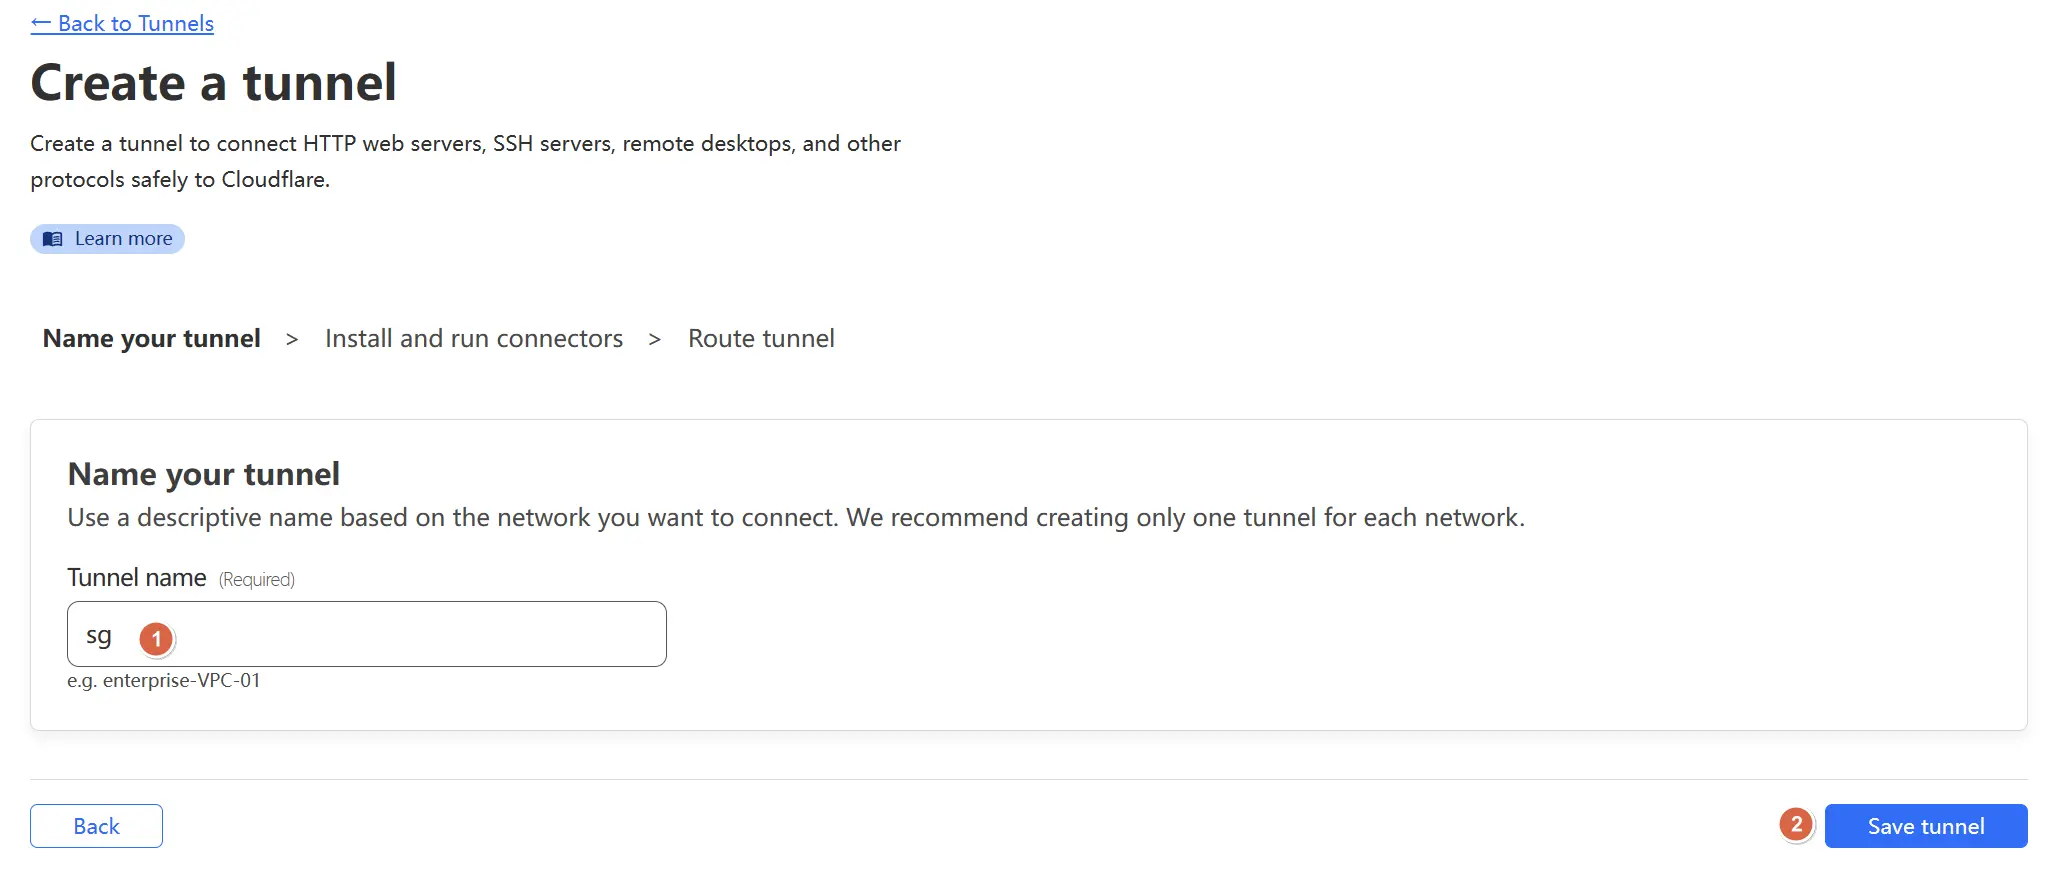The image size is (2046, 886).
Task: Focus the Tunnel name input field
Action: [x=367, y=634]
